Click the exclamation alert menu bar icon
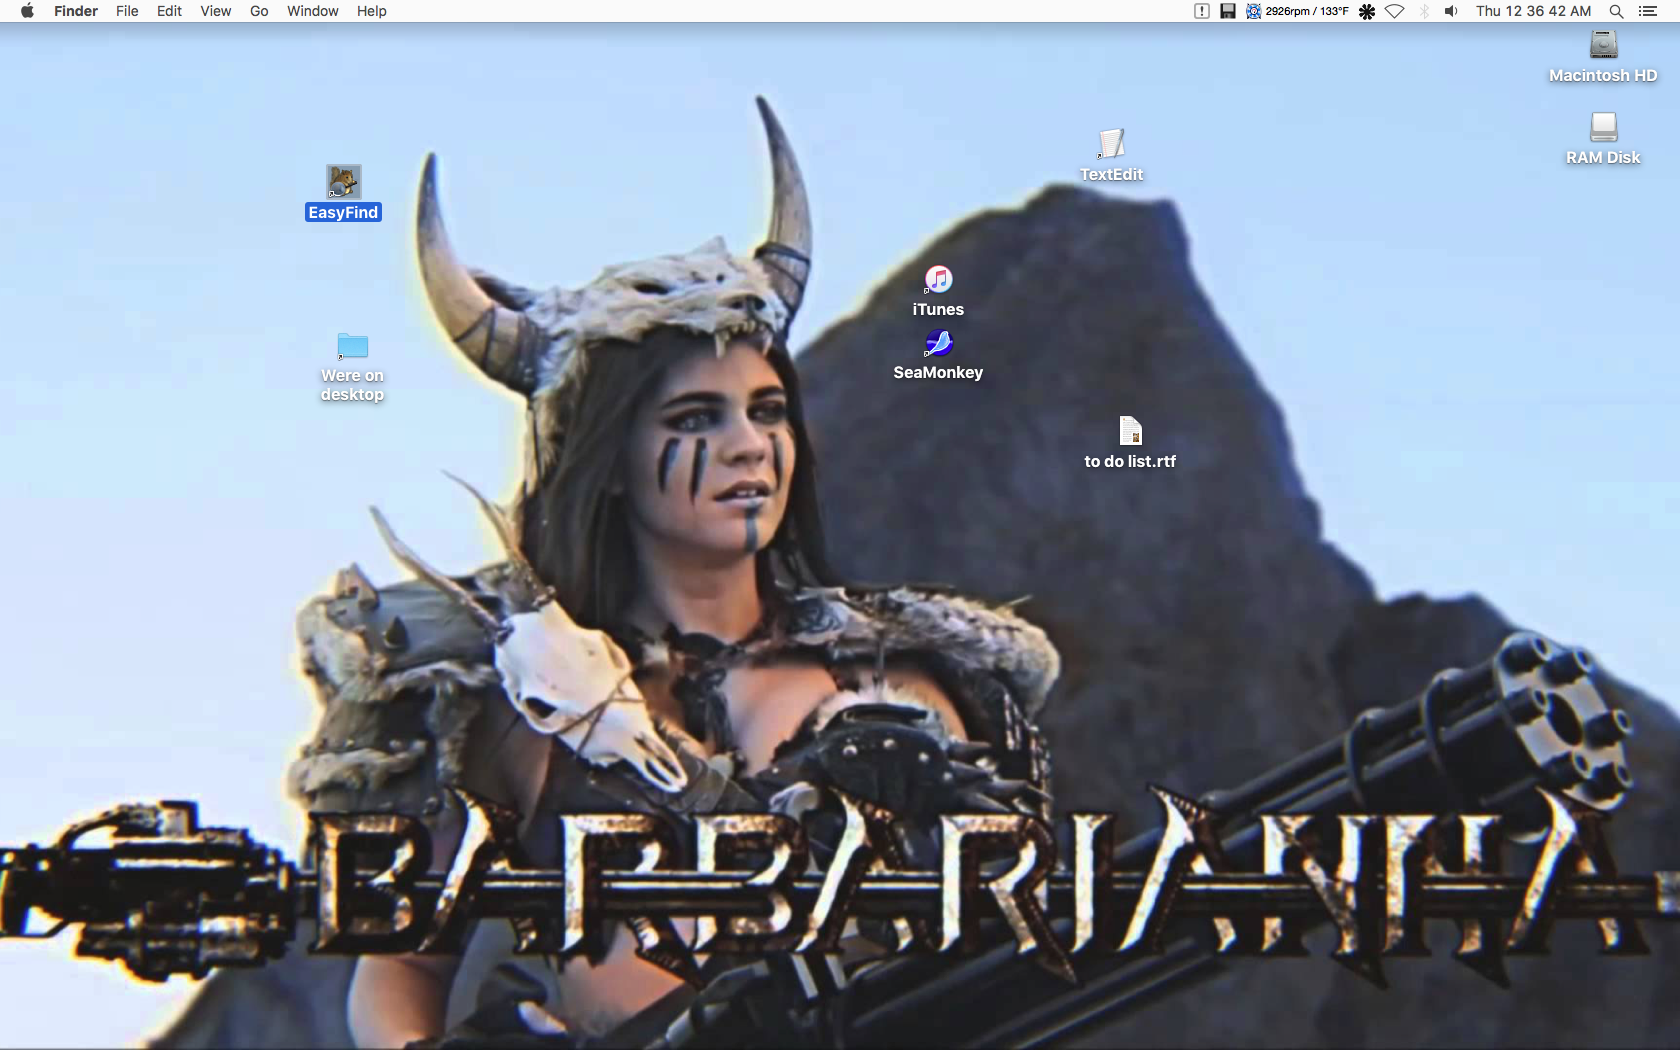 point(1202,11)
